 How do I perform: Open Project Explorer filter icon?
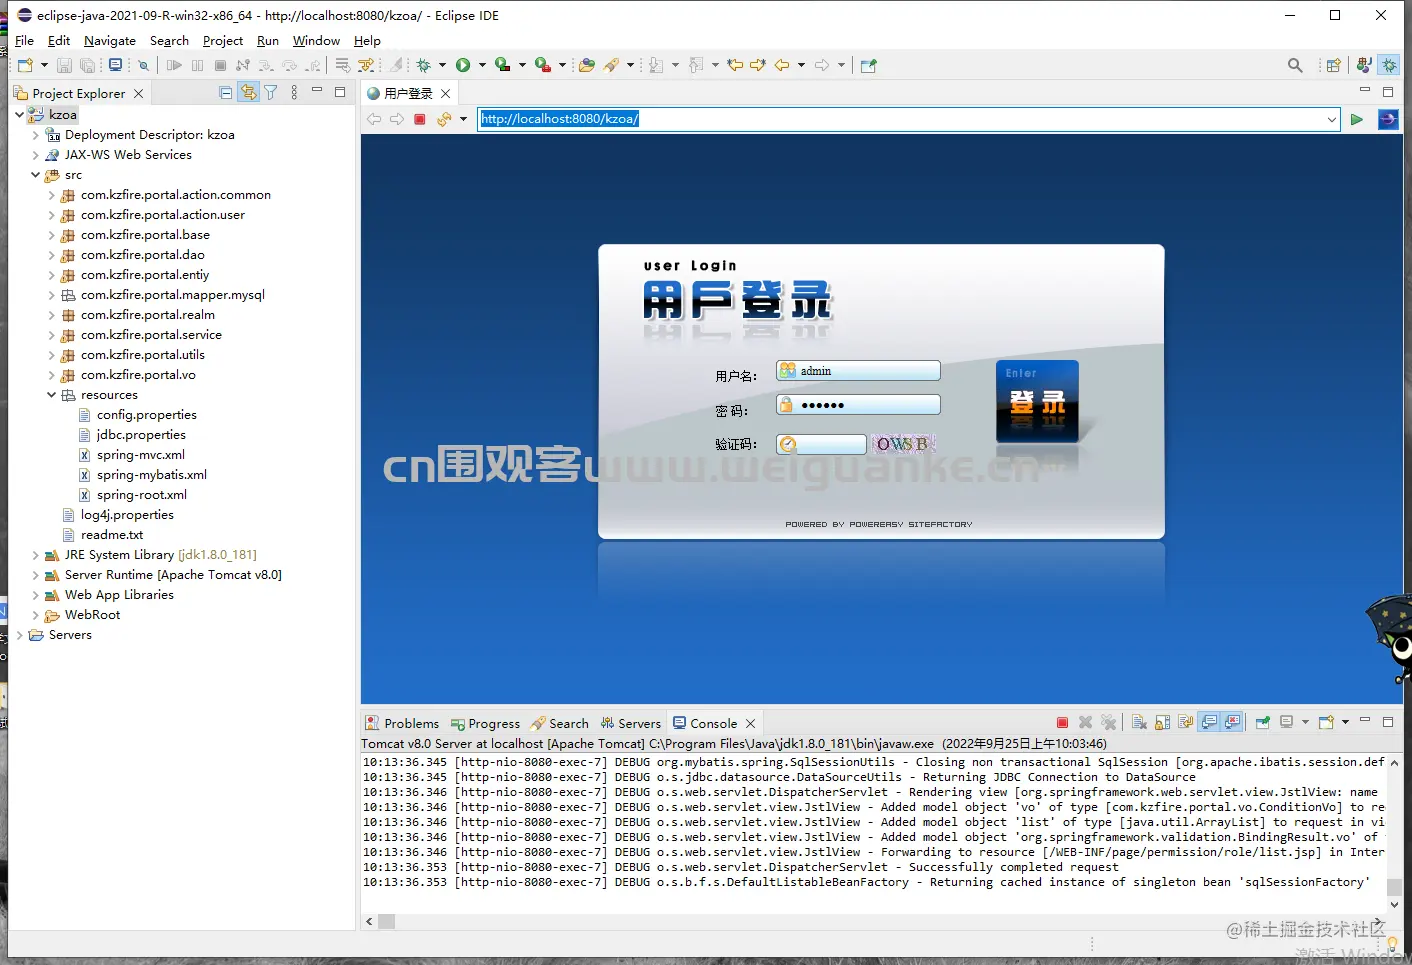tap(270, 92)
